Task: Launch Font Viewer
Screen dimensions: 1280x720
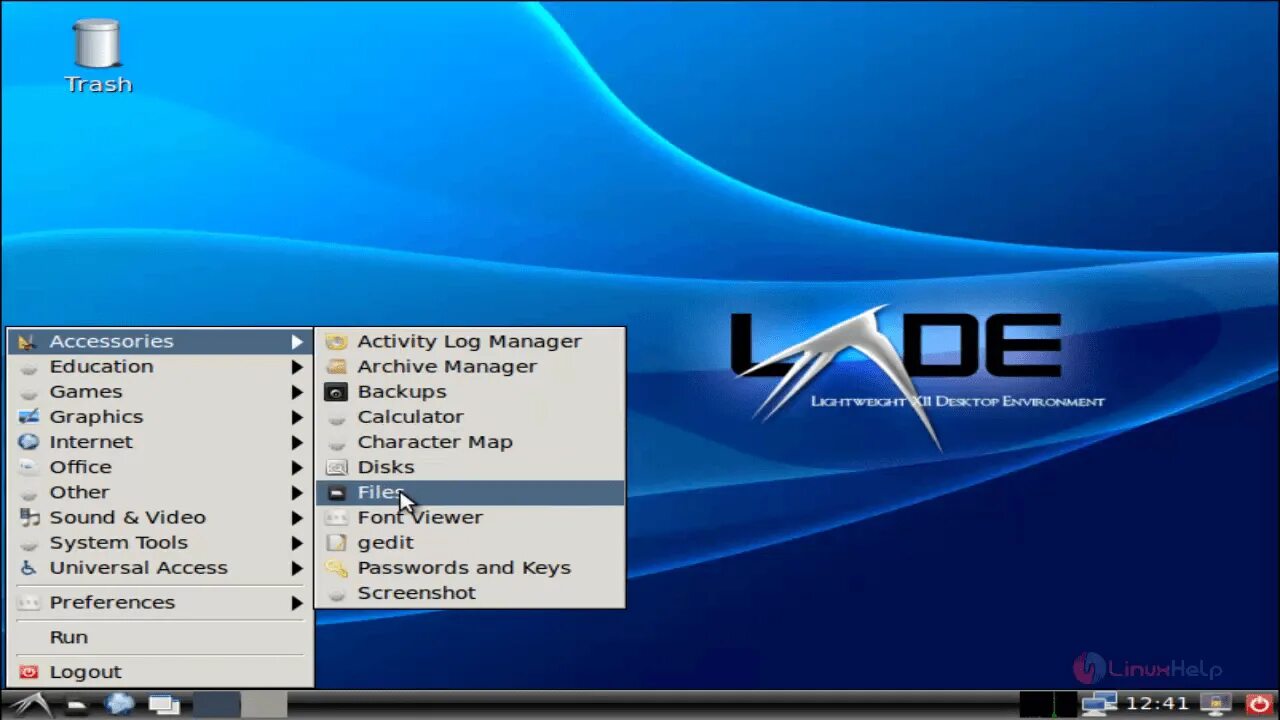Action: (470, 517)
